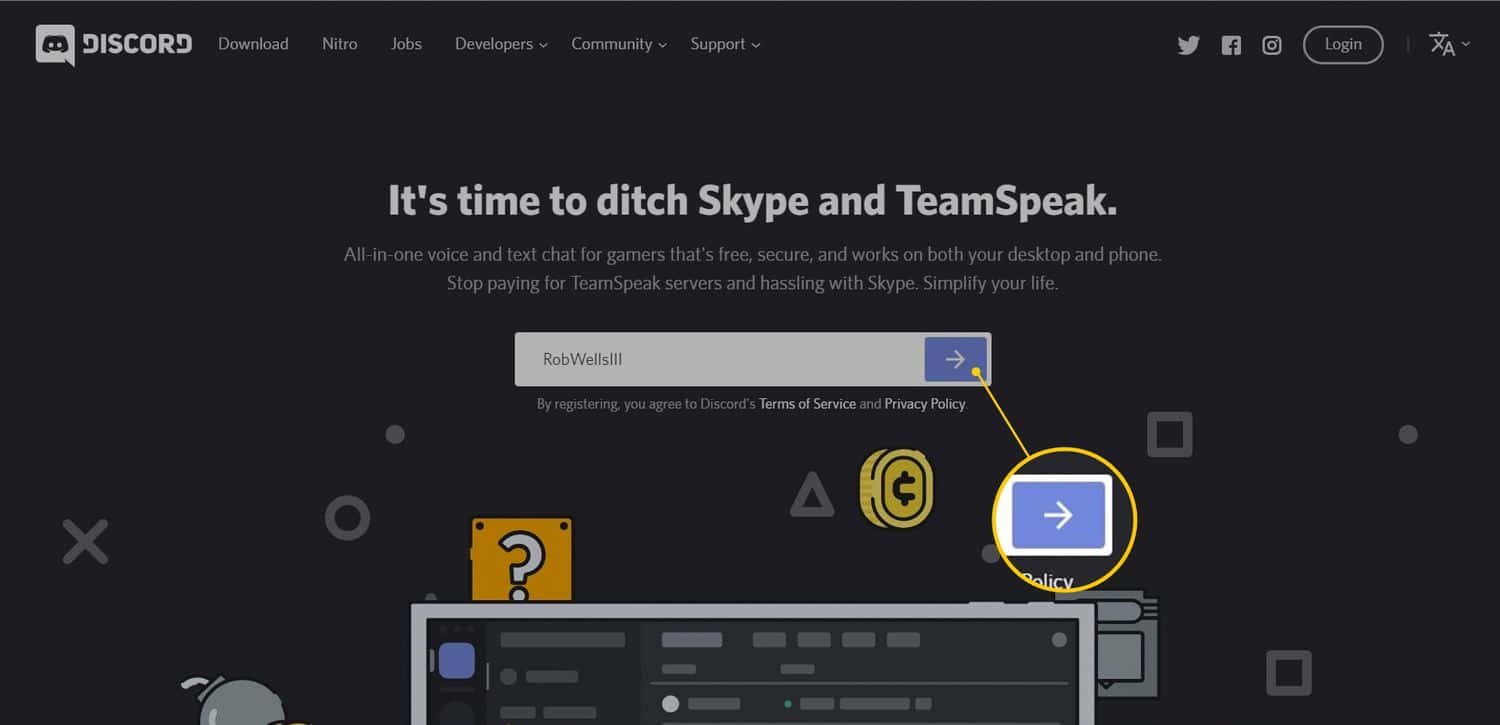Screen dimensions: 1500x725
Task: Expand the Support dropdown menu
Action: click(x=725, y=44)
